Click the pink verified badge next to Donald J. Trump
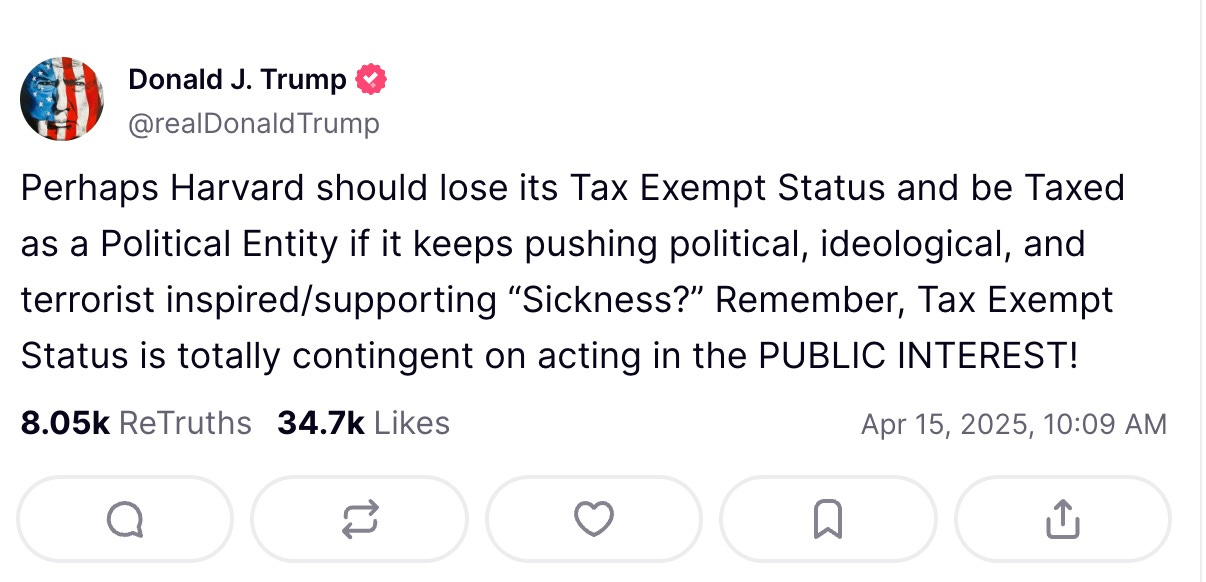The width and height of the screenshot is (1206, 582). [x=371, y=78]
